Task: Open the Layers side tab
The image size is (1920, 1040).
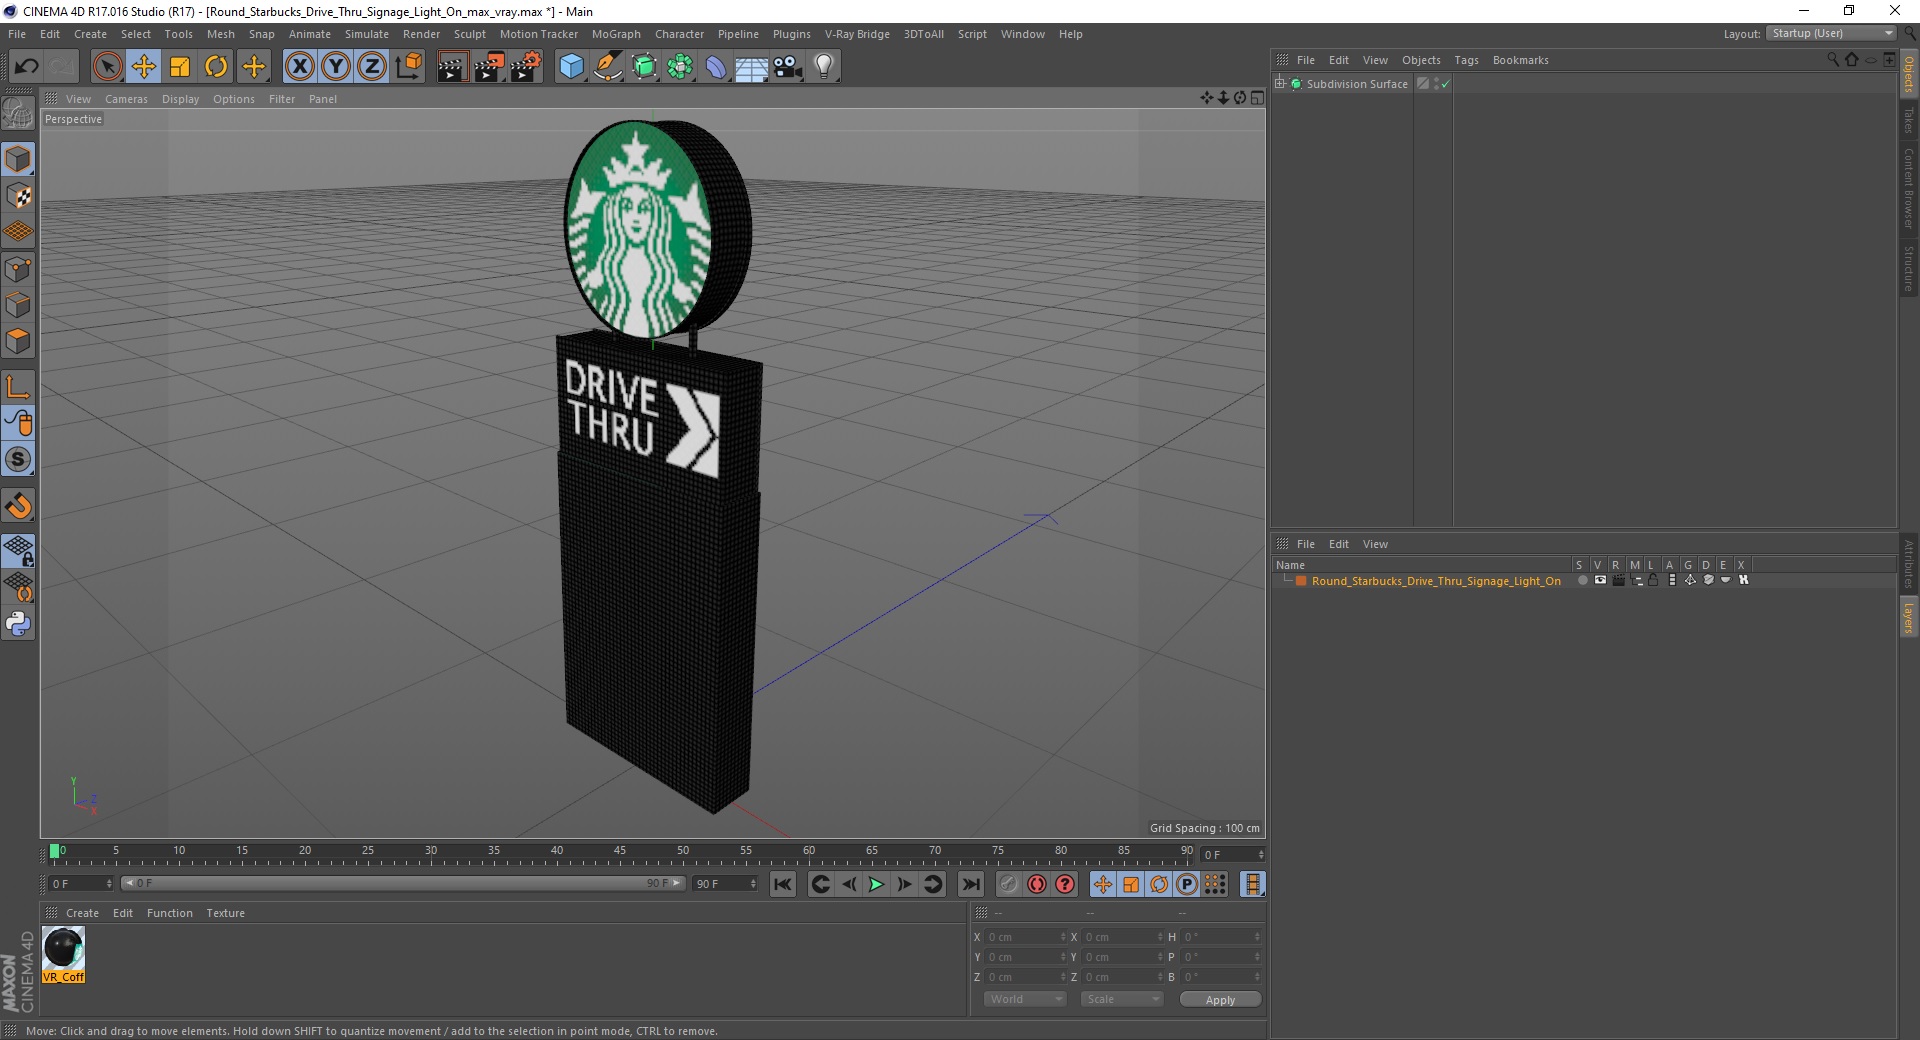Action: 1909,617
